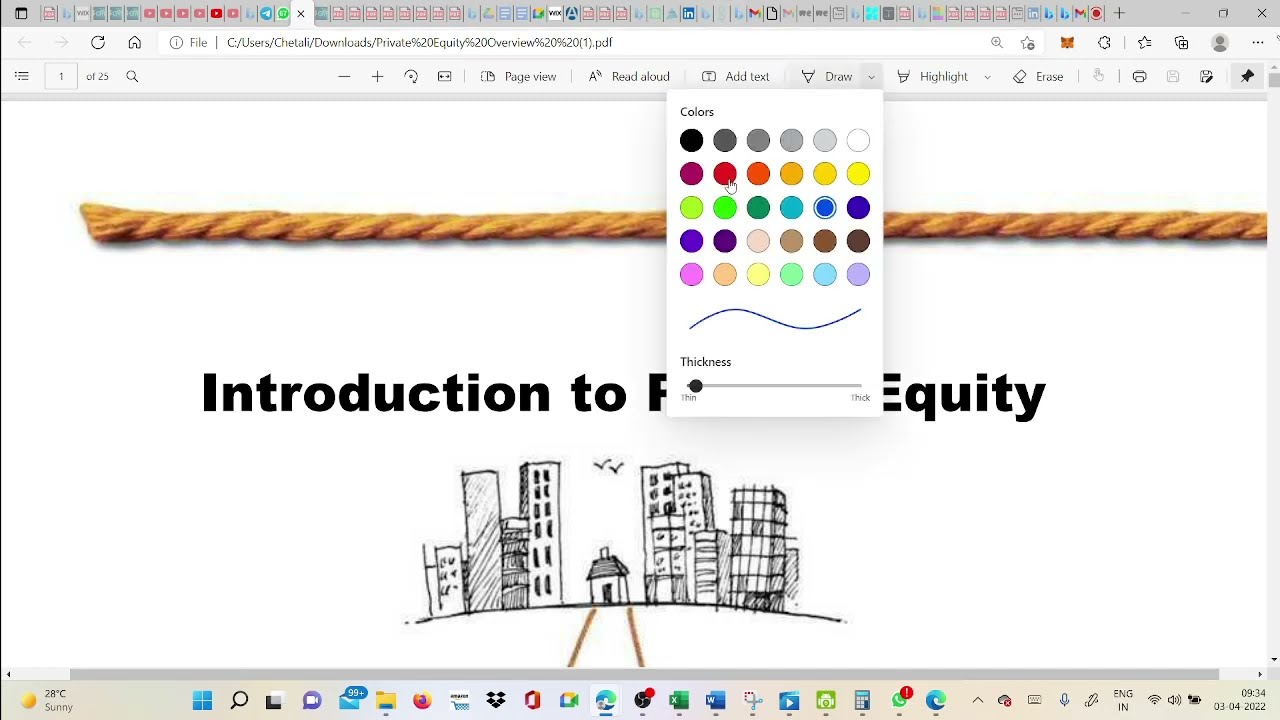Activate the Draw tool
The image size is (1280, 720).
827,76
